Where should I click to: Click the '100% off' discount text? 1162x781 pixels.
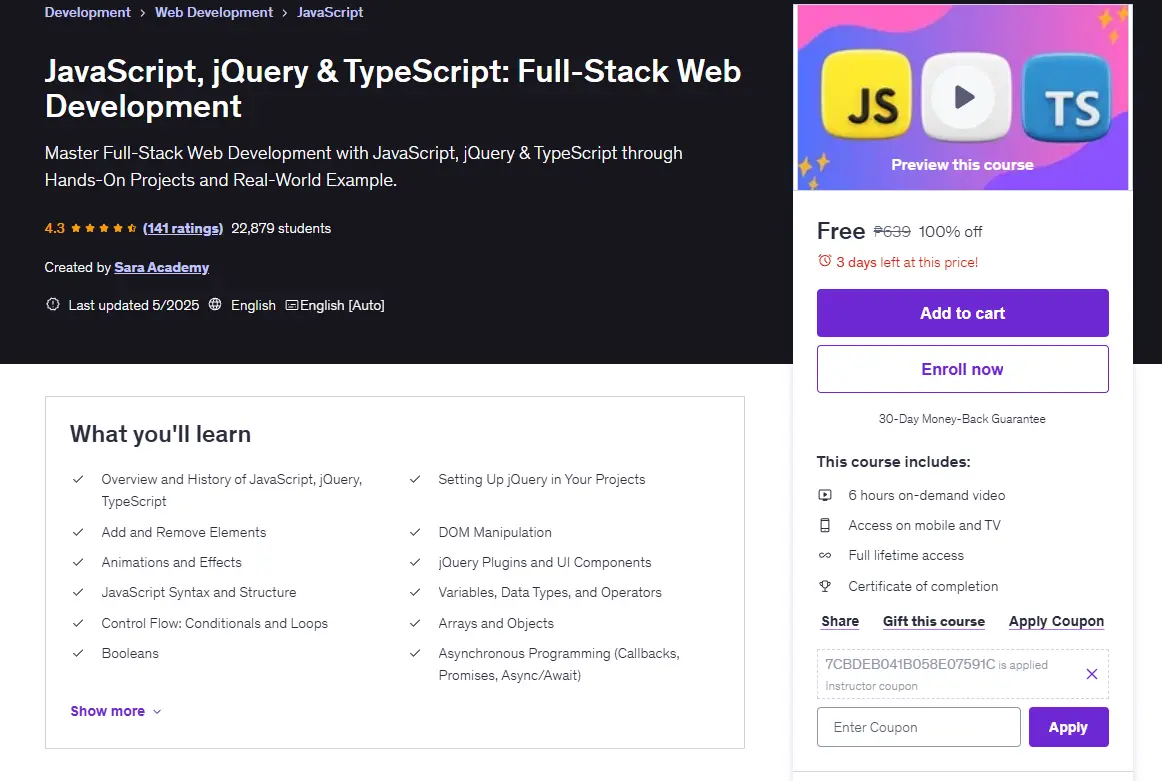pos(950,232)
